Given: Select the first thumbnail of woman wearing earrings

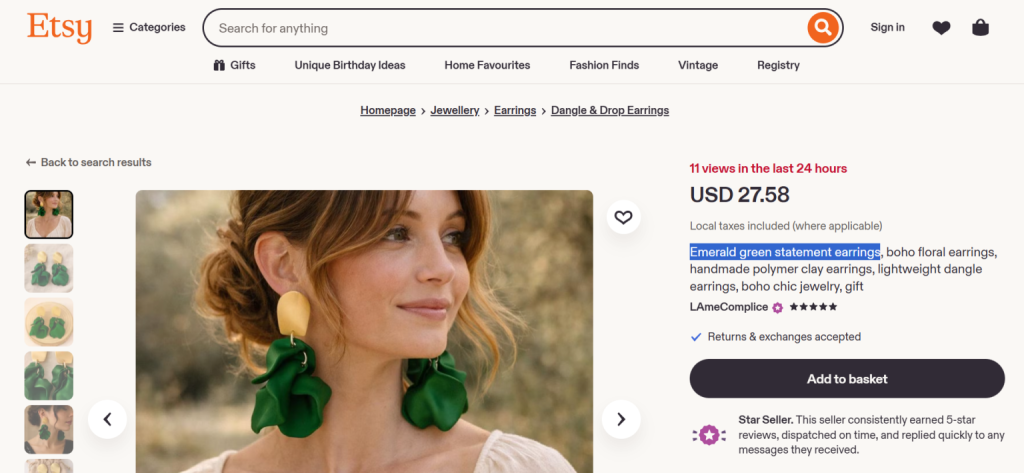Looking at the screenshot, I should tap(49, 214).
